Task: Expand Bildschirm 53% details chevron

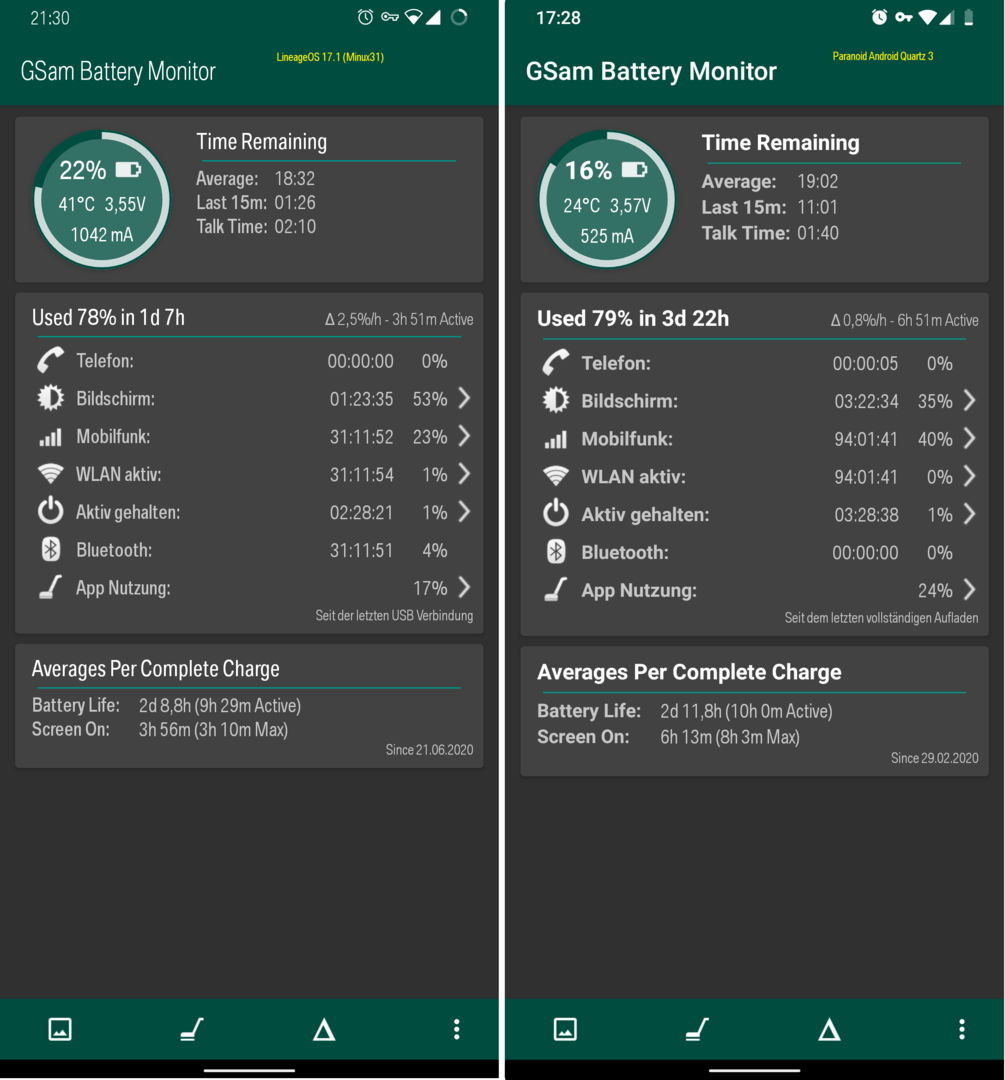Action: (x=464, y=397)
